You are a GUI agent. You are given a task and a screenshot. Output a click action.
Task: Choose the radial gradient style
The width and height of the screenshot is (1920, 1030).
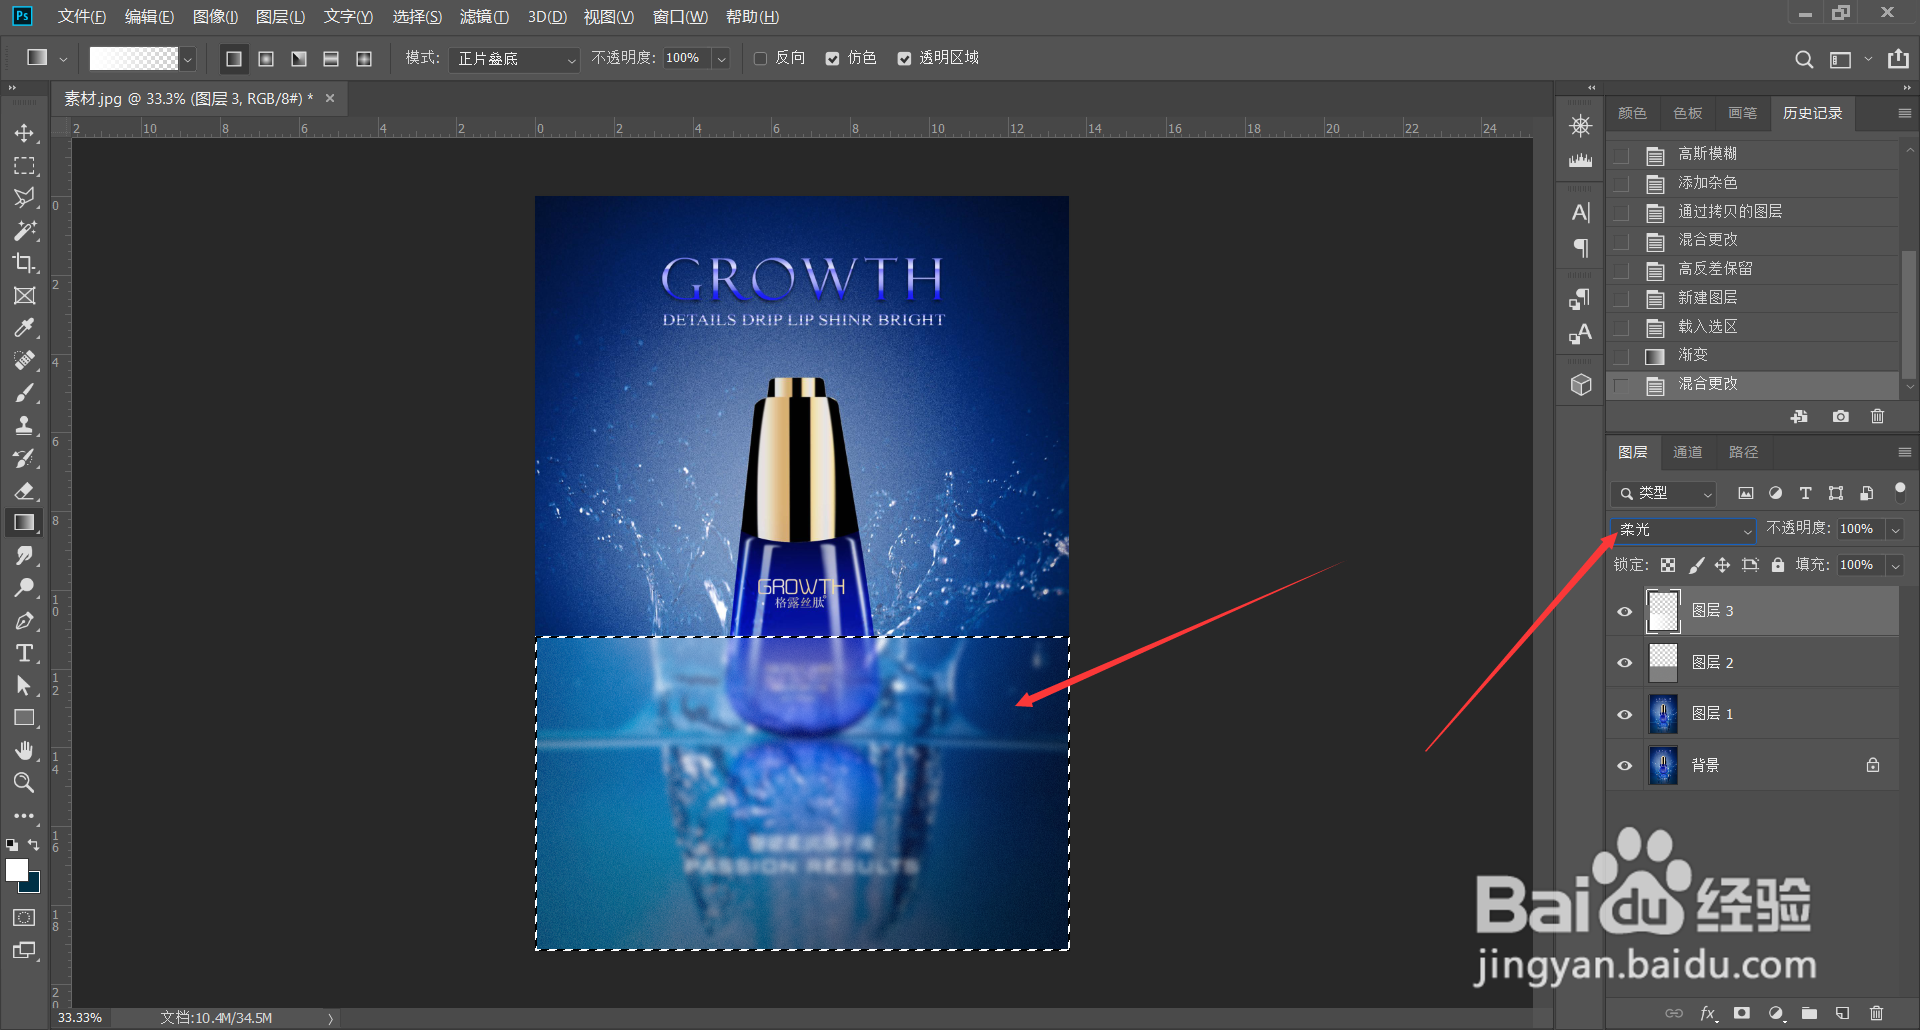point(266,59)
